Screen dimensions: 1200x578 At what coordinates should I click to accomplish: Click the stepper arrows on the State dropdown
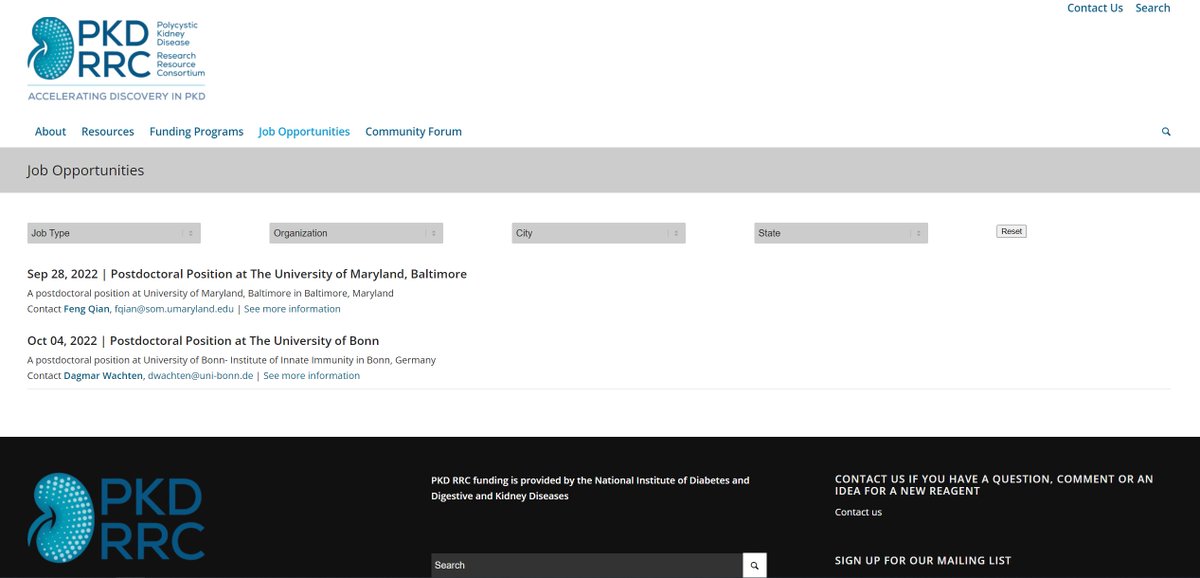[918, 232]
